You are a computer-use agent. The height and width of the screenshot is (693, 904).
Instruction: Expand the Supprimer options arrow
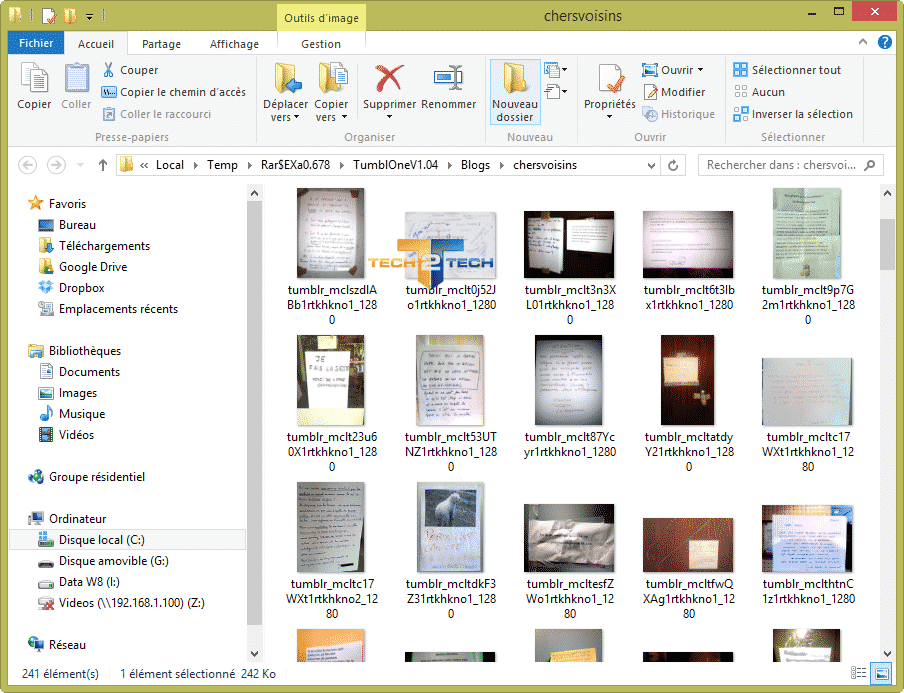pyautogui.click(x=389, y=117)
